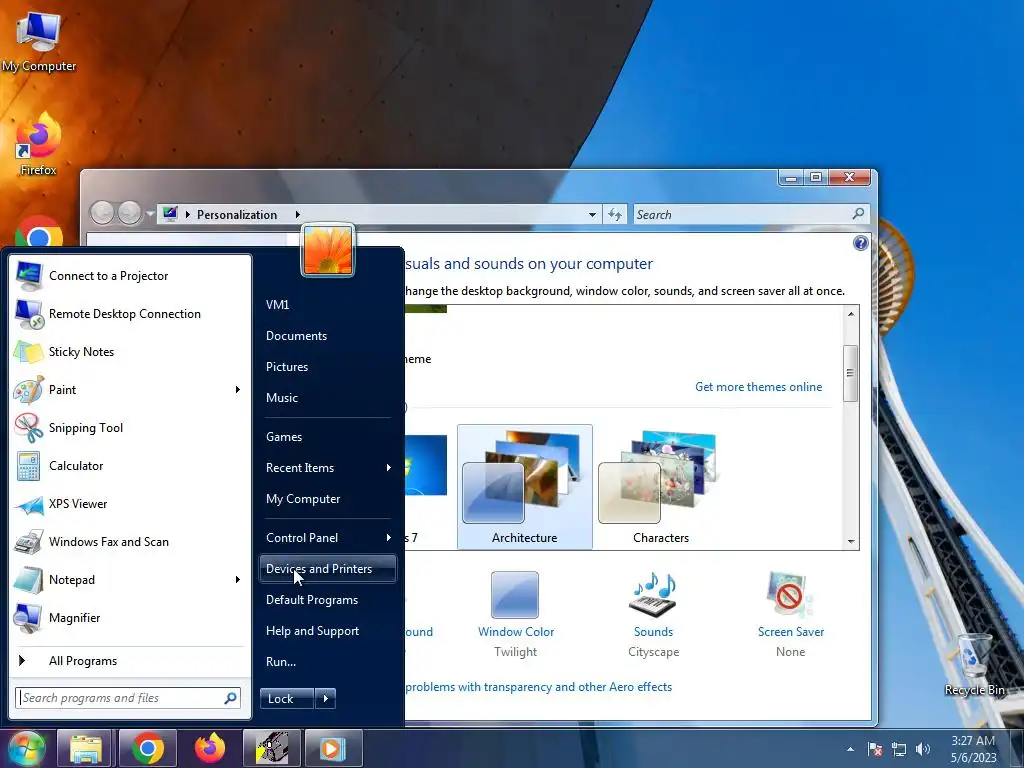
Task: Open Pictures from Start menu
Action: click(x=328, y=367)
